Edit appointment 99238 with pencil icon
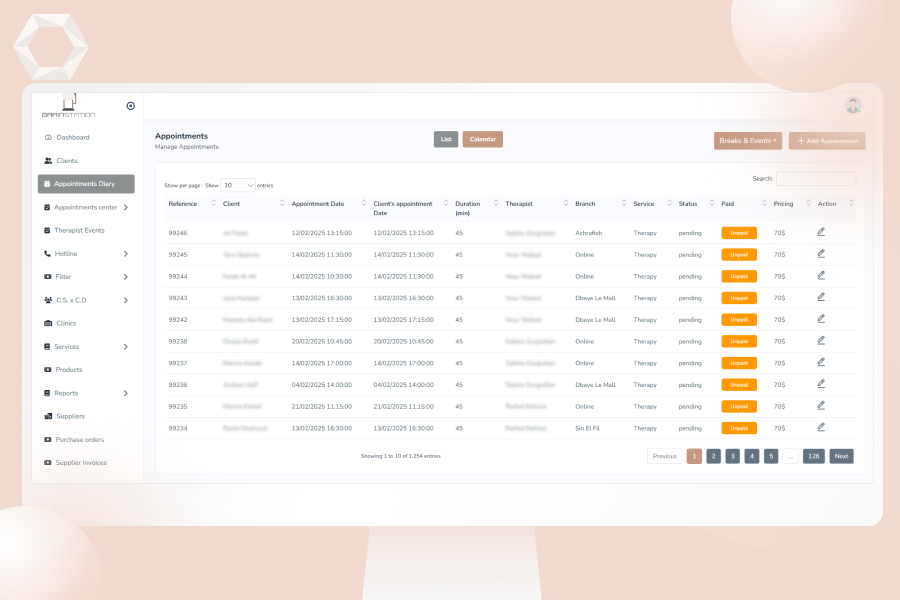This screenshot has height=600, width=900. pos(821,340)
